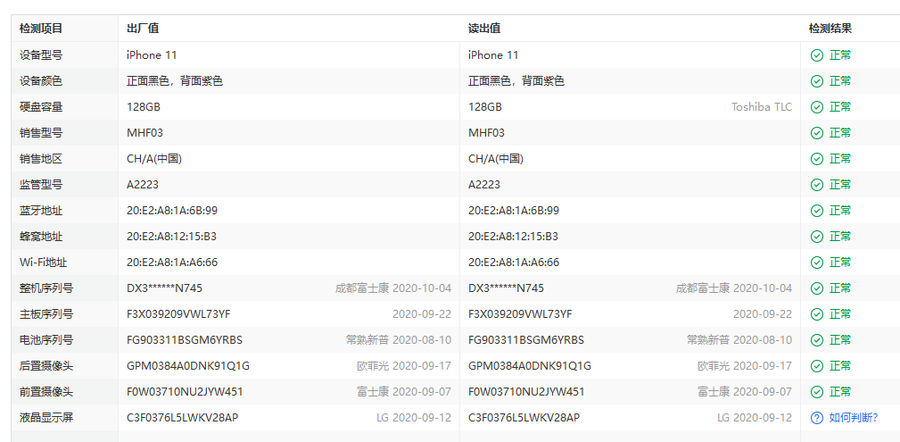Click the 读出值 column header
Image resolution: width=900 pixels, height=442 pixels.
tap(484, 28)
